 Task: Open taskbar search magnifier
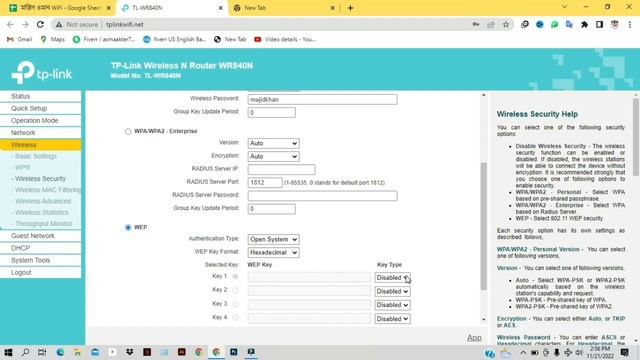pyautogui.click(x=25, y=352)
